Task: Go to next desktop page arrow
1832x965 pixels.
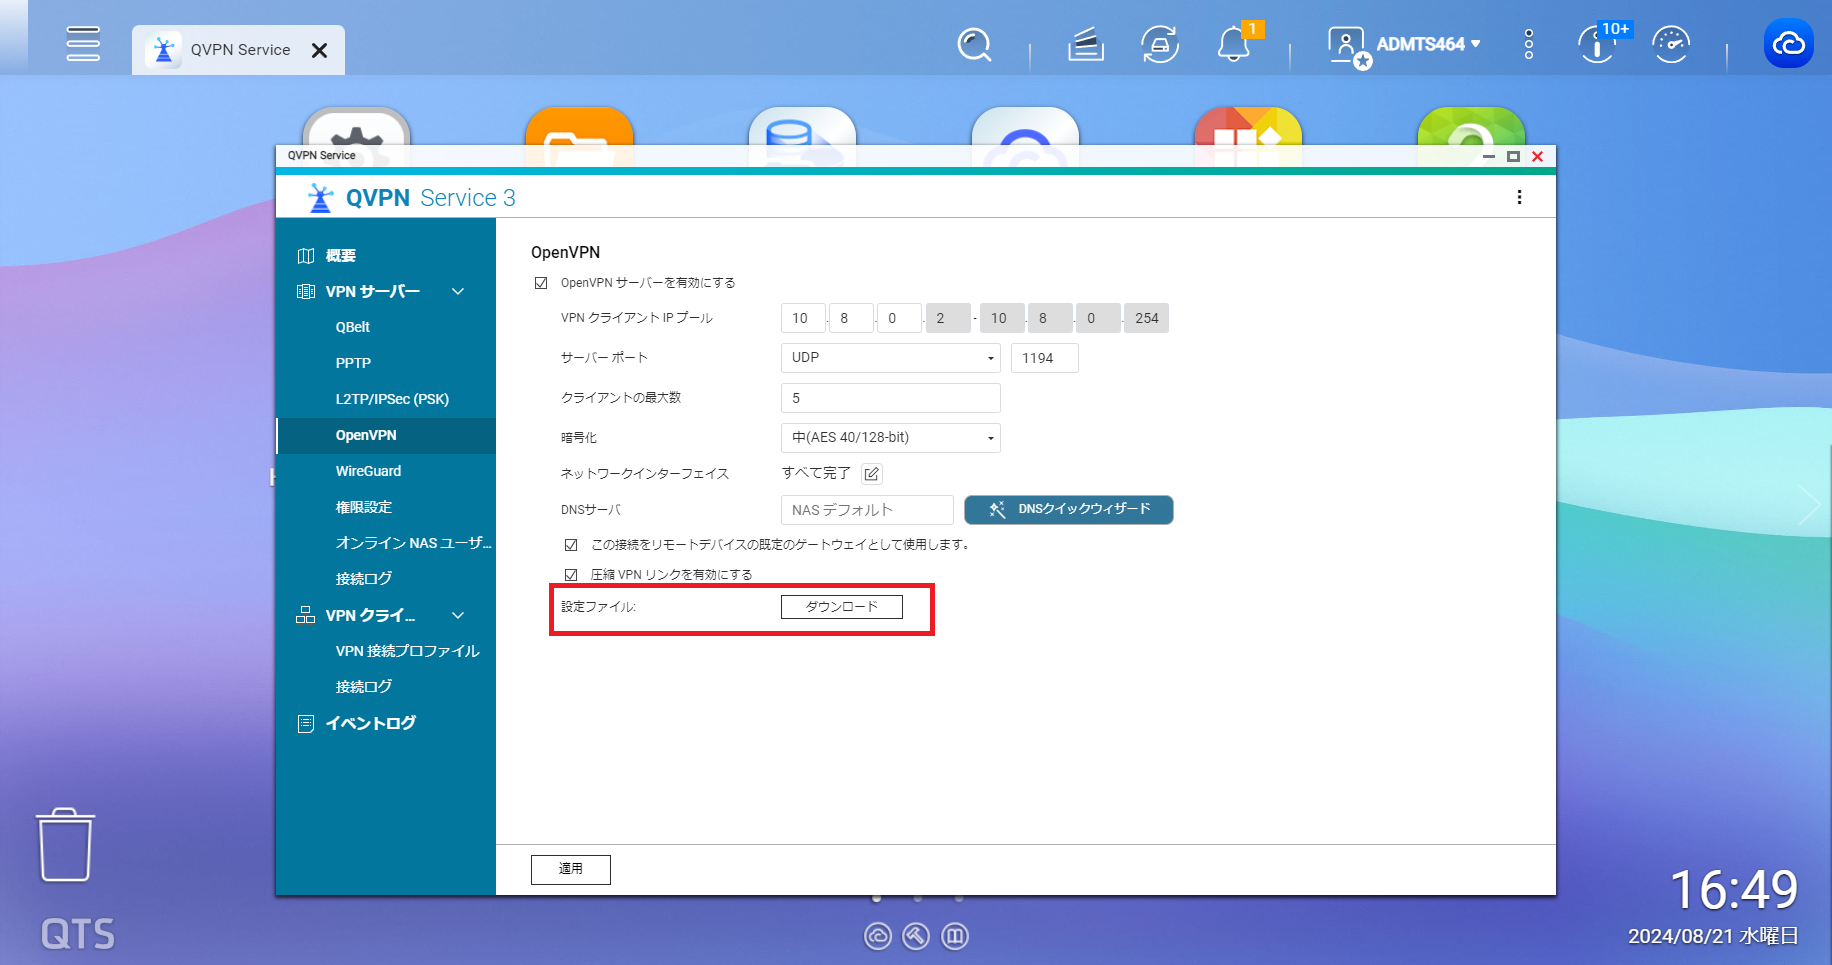Action: [1810, 505]
